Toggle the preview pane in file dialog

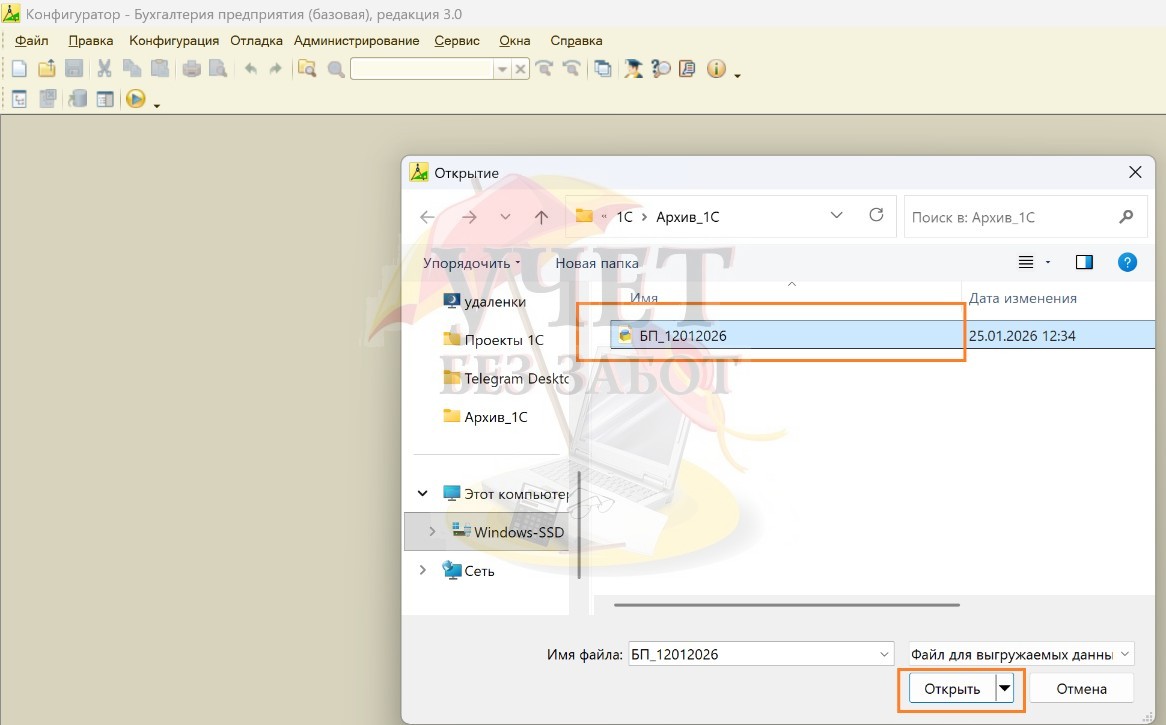pyautogui.click(x=1084, y=262)
